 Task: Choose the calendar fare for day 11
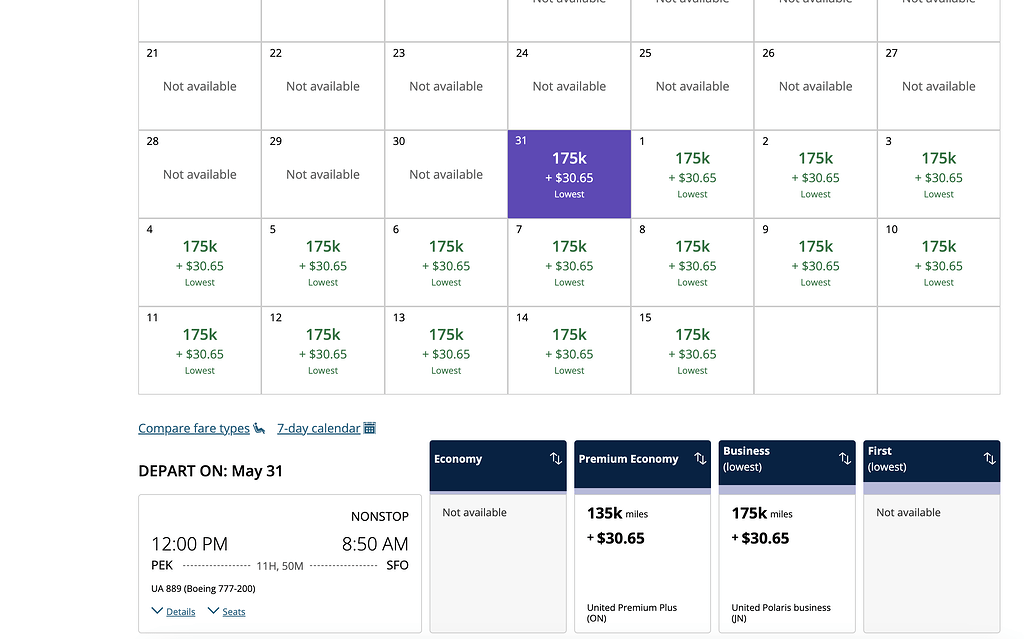coord(200,350)
